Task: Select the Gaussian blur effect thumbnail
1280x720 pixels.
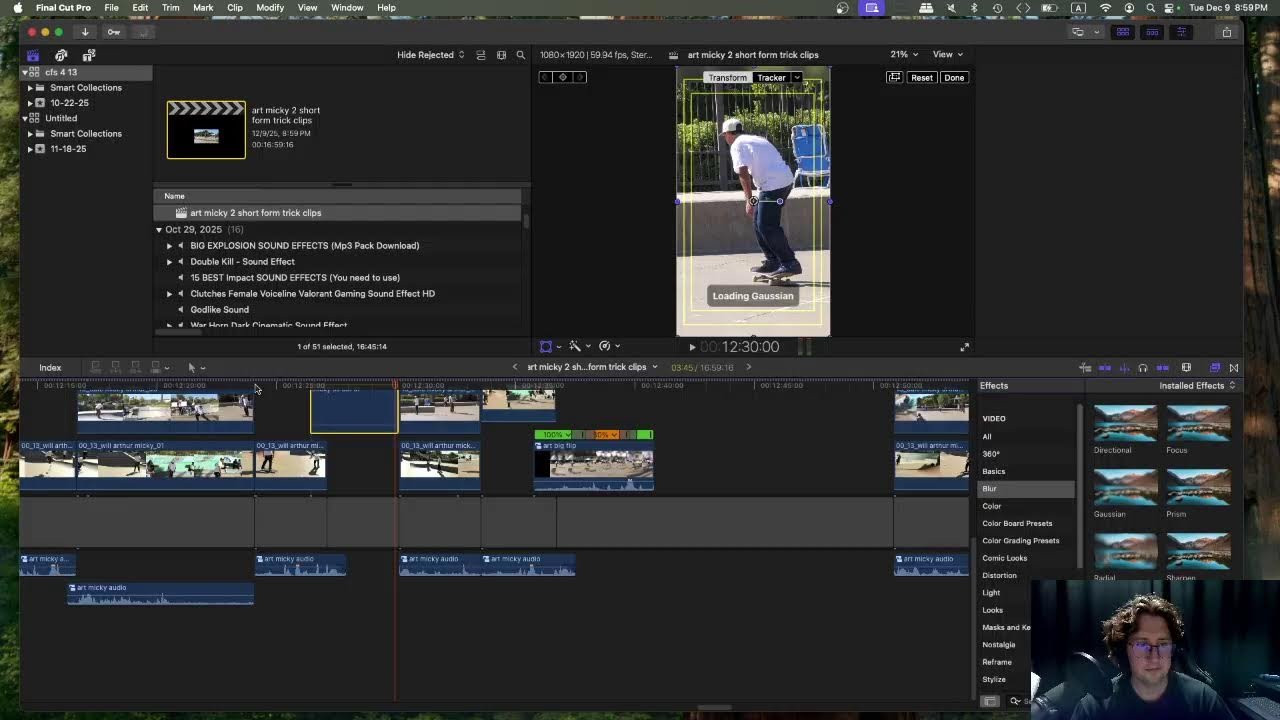Action: 1125,487
